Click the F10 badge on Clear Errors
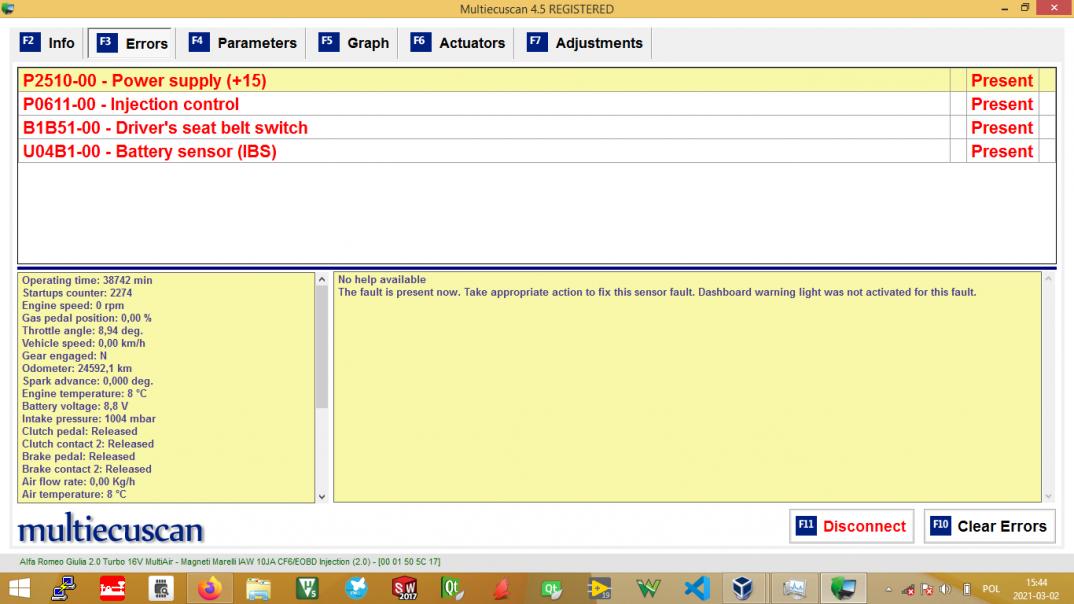1074x604 pixels. pos(940,526)
